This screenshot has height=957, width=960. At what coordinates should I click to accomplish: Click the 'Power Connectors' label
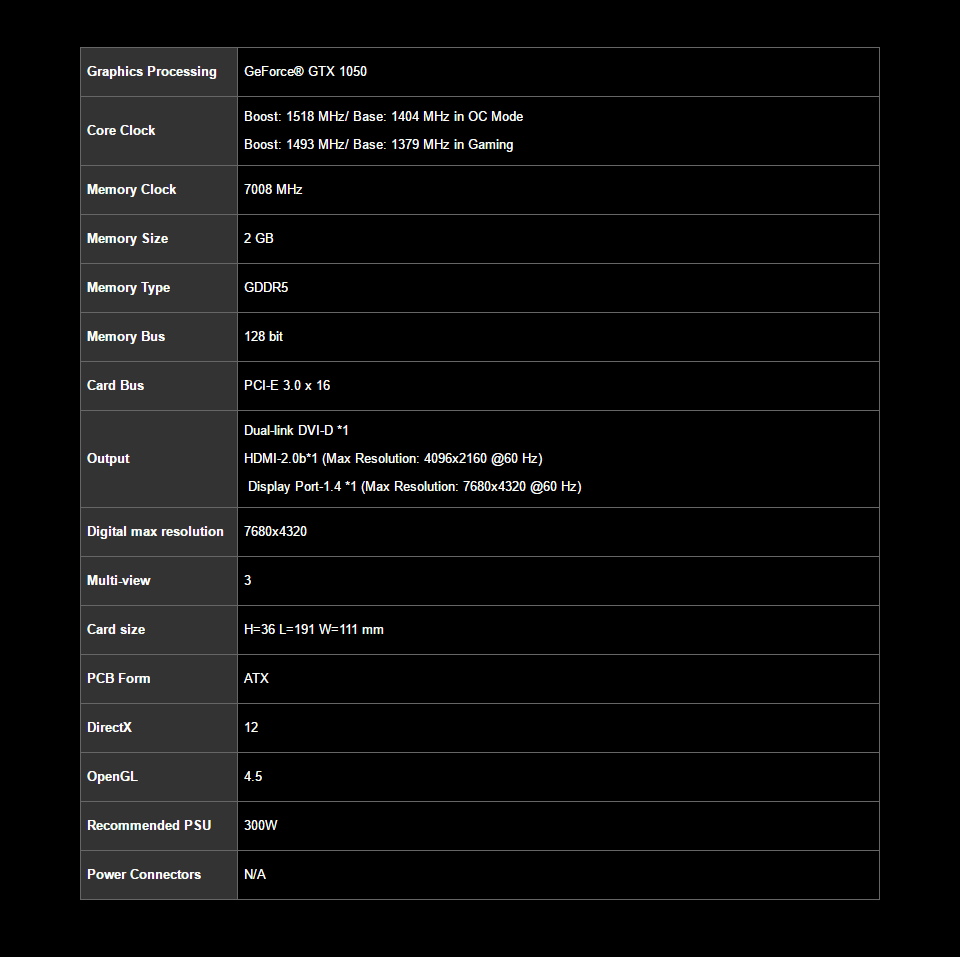click(144, 875)
